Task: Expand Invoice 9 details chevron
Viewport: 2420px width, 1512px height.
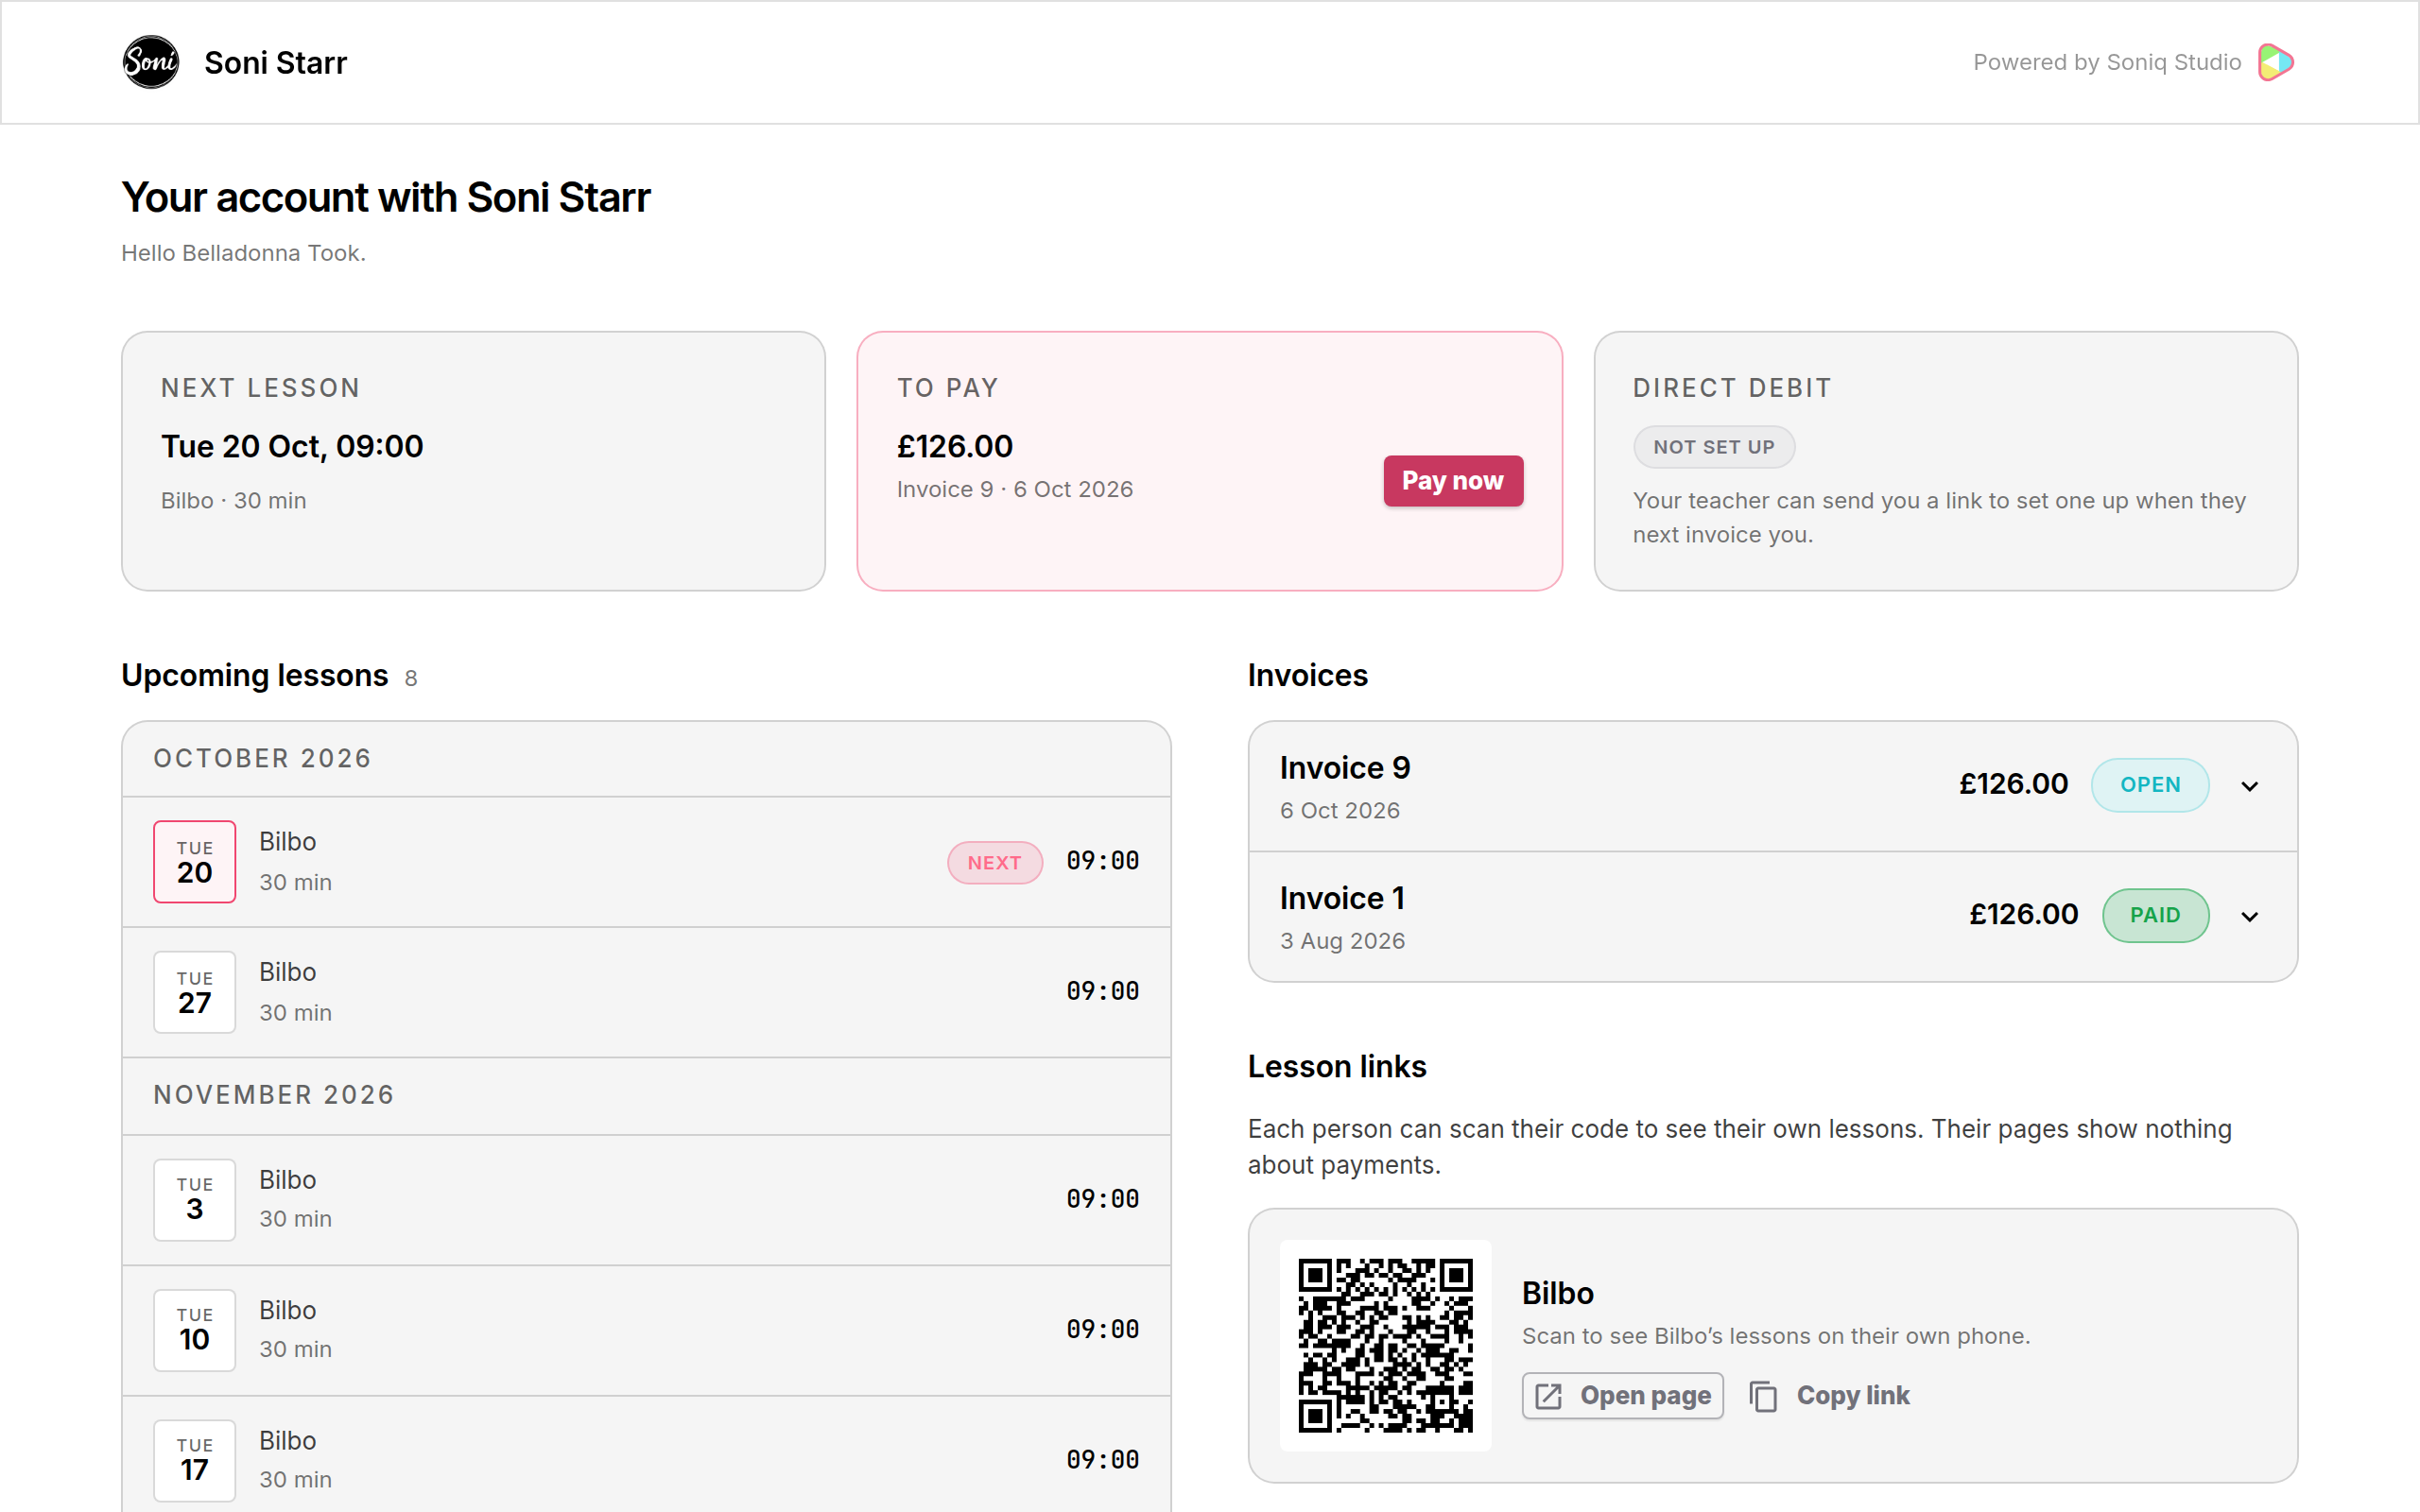Action: tap(2250, 786)
